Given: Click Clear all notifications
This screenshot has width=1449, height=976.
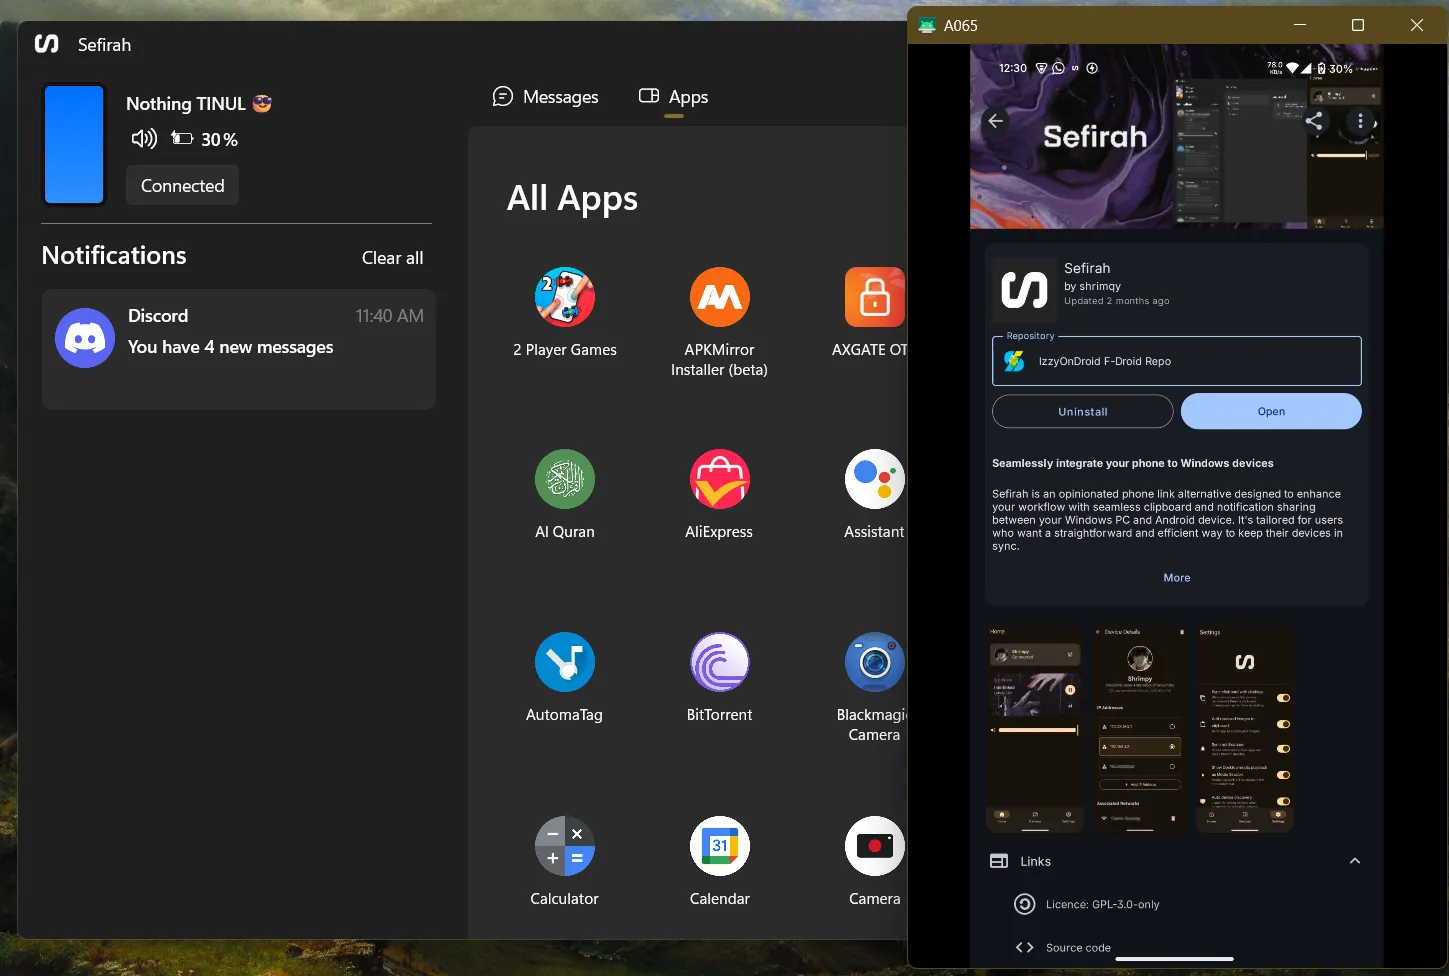Looking at the screenshot, I should click(392, 258).
